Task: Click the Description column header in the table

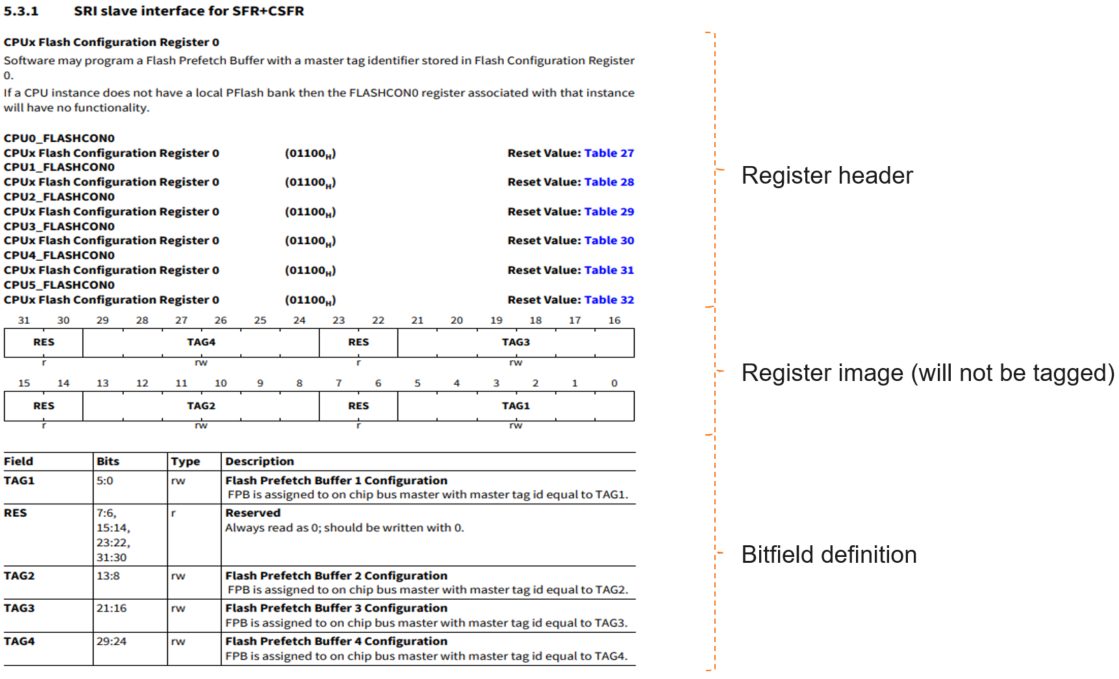Action: pos(259,462)
